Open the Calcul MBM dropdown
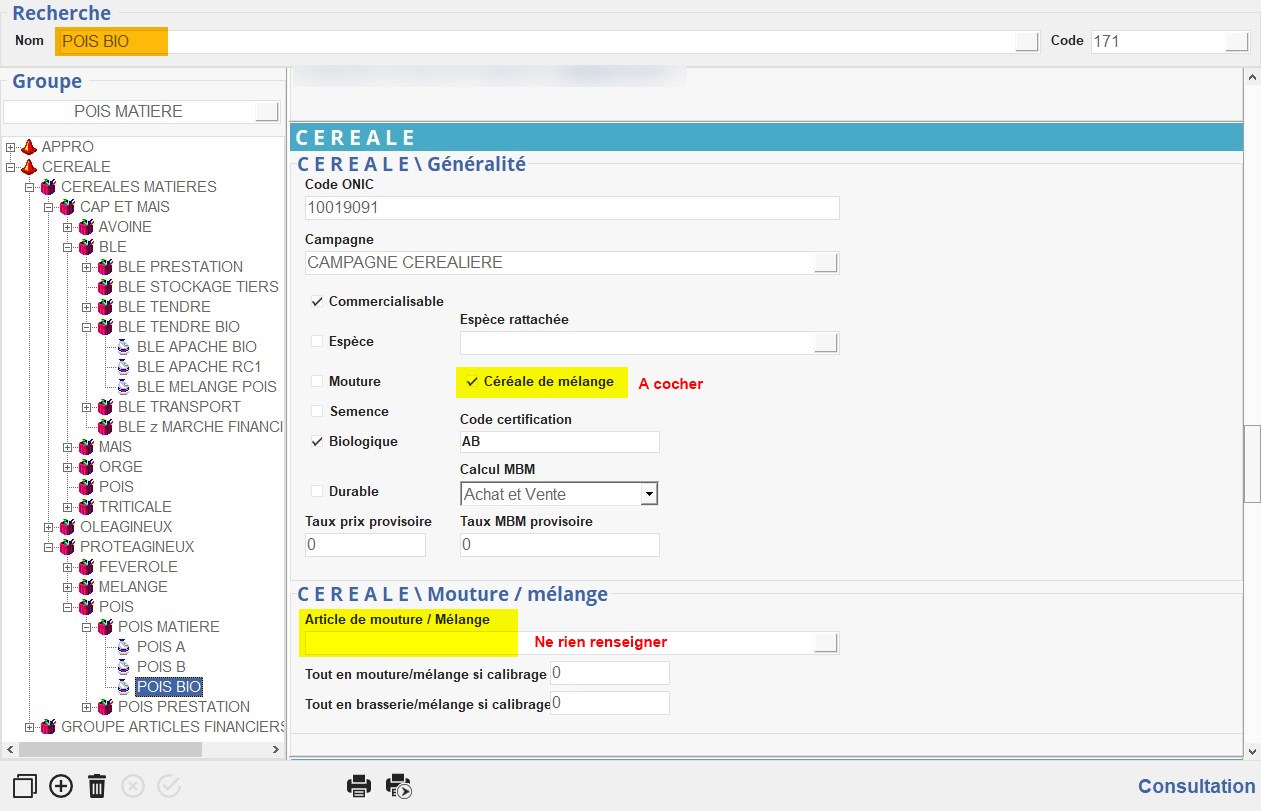Viewport: 1261px width, 811px height. pos(649,494)
